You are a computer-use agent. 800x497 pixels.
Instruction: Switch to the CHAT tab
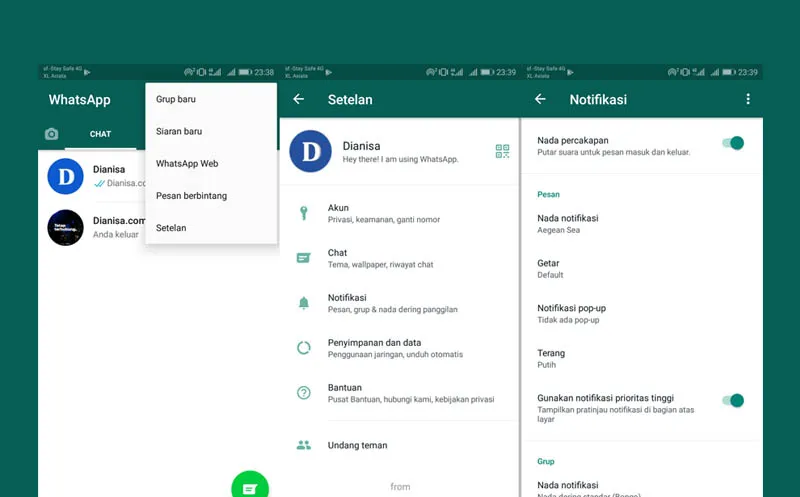(x=100, y=134)
